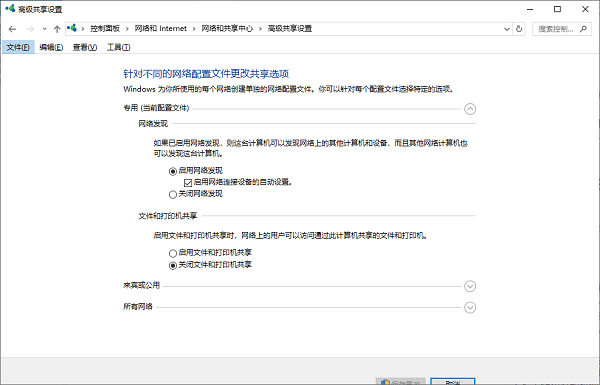This screenshot has width=600, height=385.
Task: Select 启用网络发现 radio button
Action: coord(173,171)
